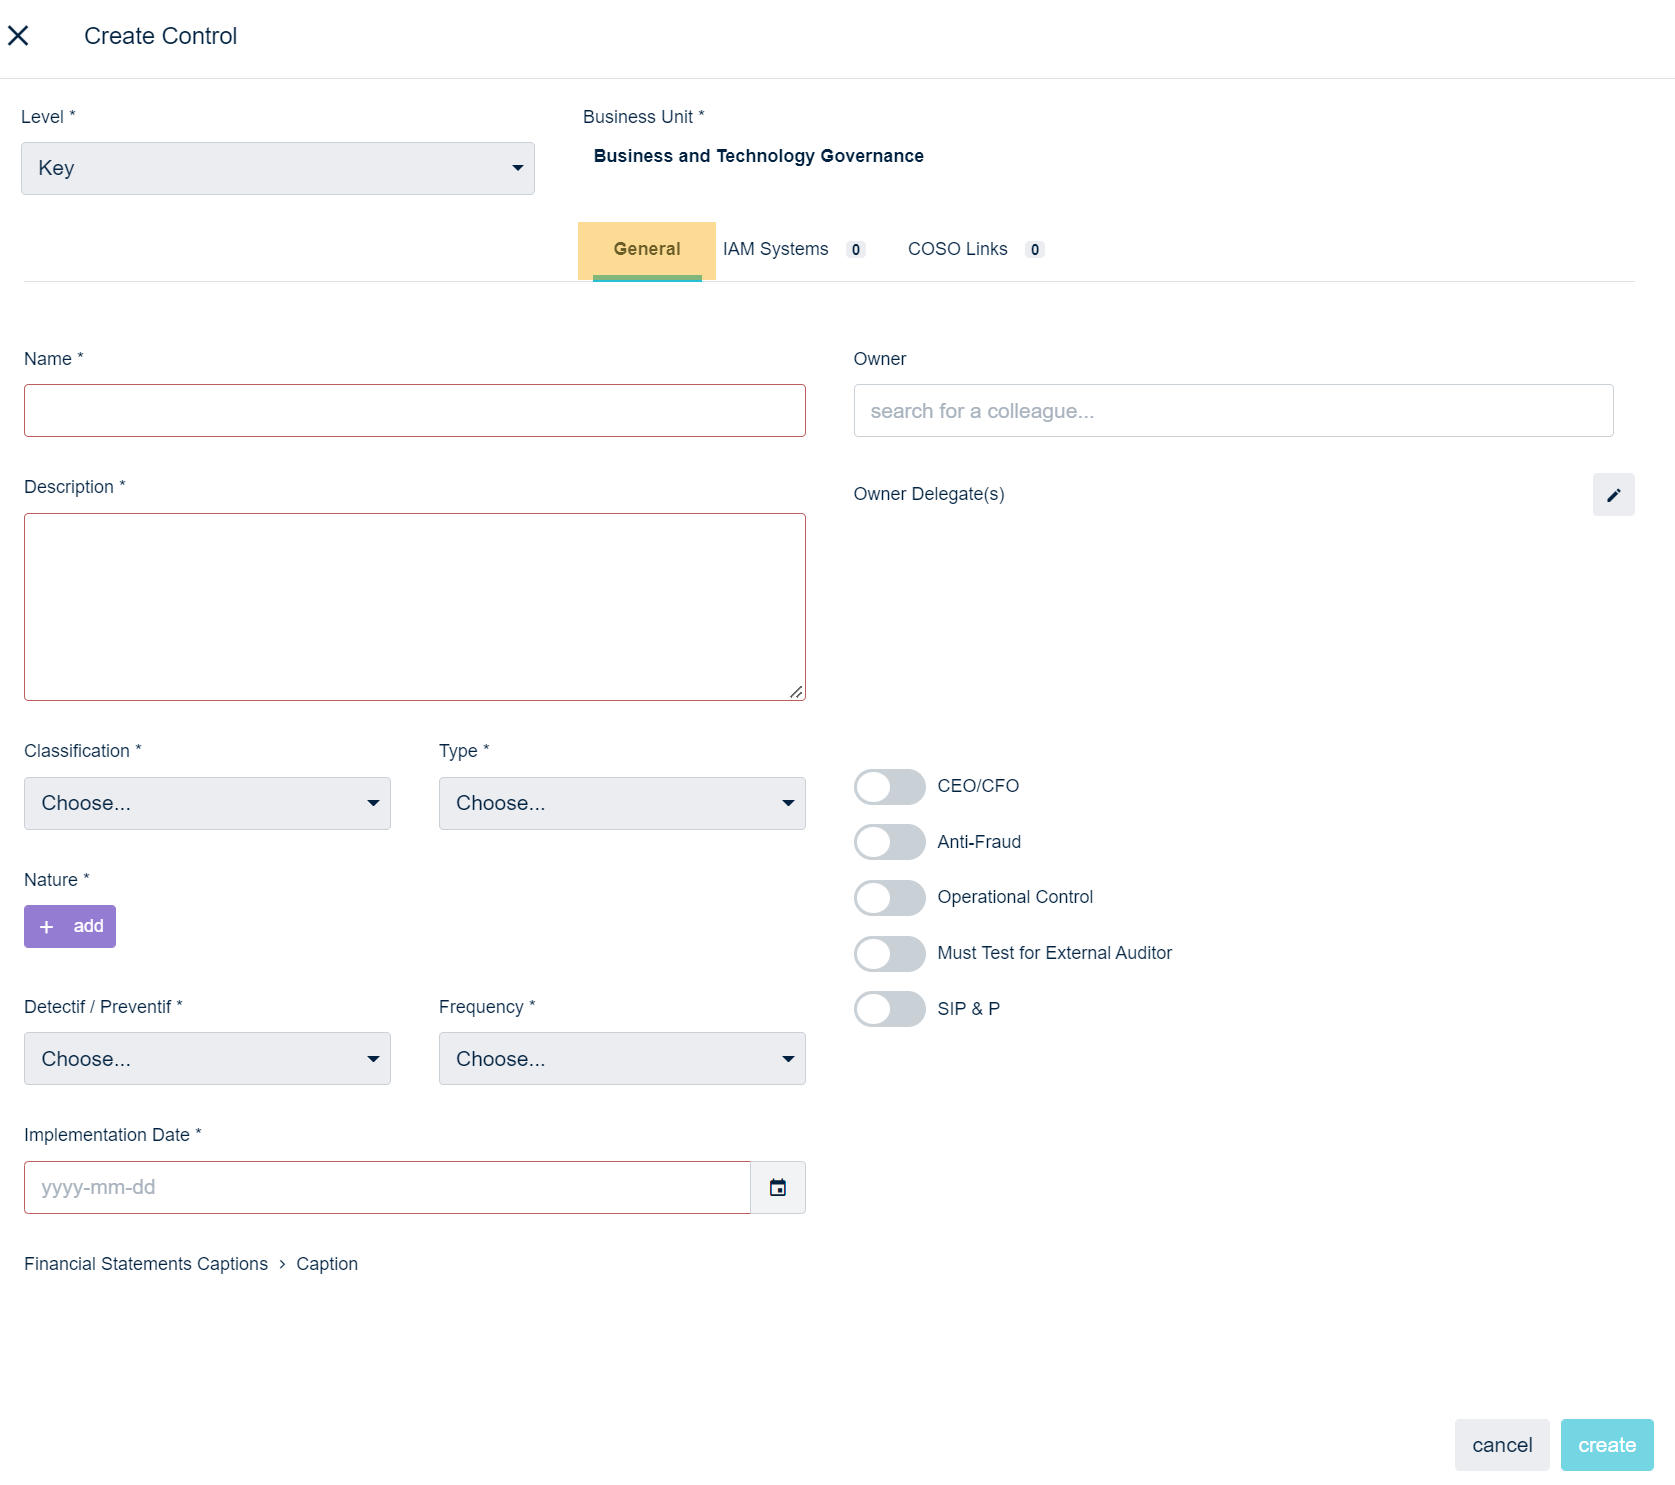Screen dimensions: 1675x1485
Task: Click the Owner colleague search field
Action: coord(1232,411)
